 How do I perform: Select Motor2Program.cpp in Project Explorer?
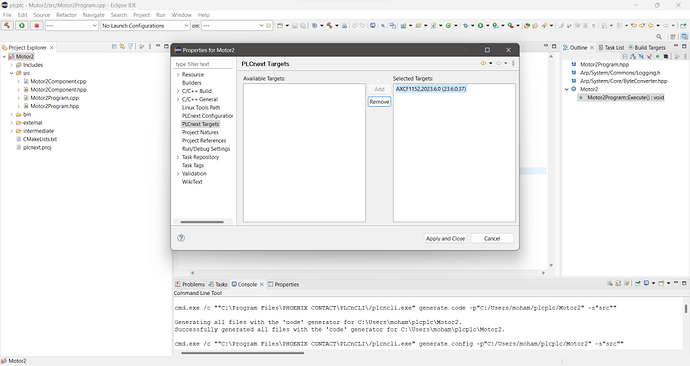(55, 98)
